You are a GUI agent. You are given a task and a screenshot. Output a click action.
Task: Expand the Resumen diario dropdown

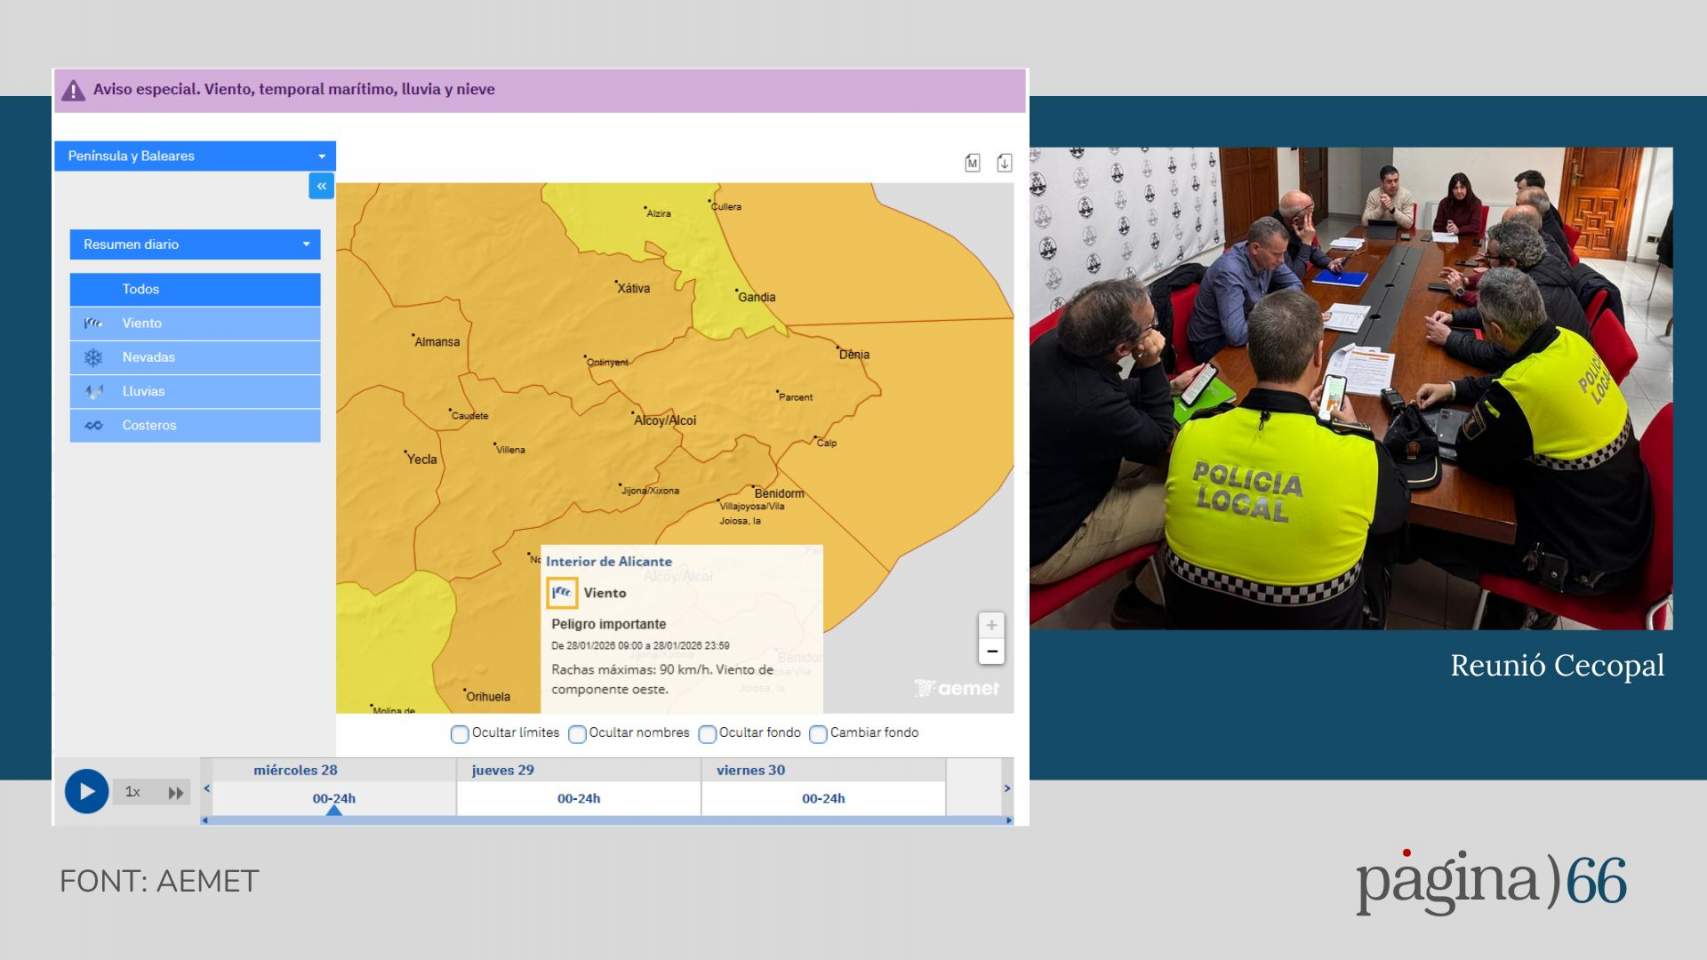[195, 244]
